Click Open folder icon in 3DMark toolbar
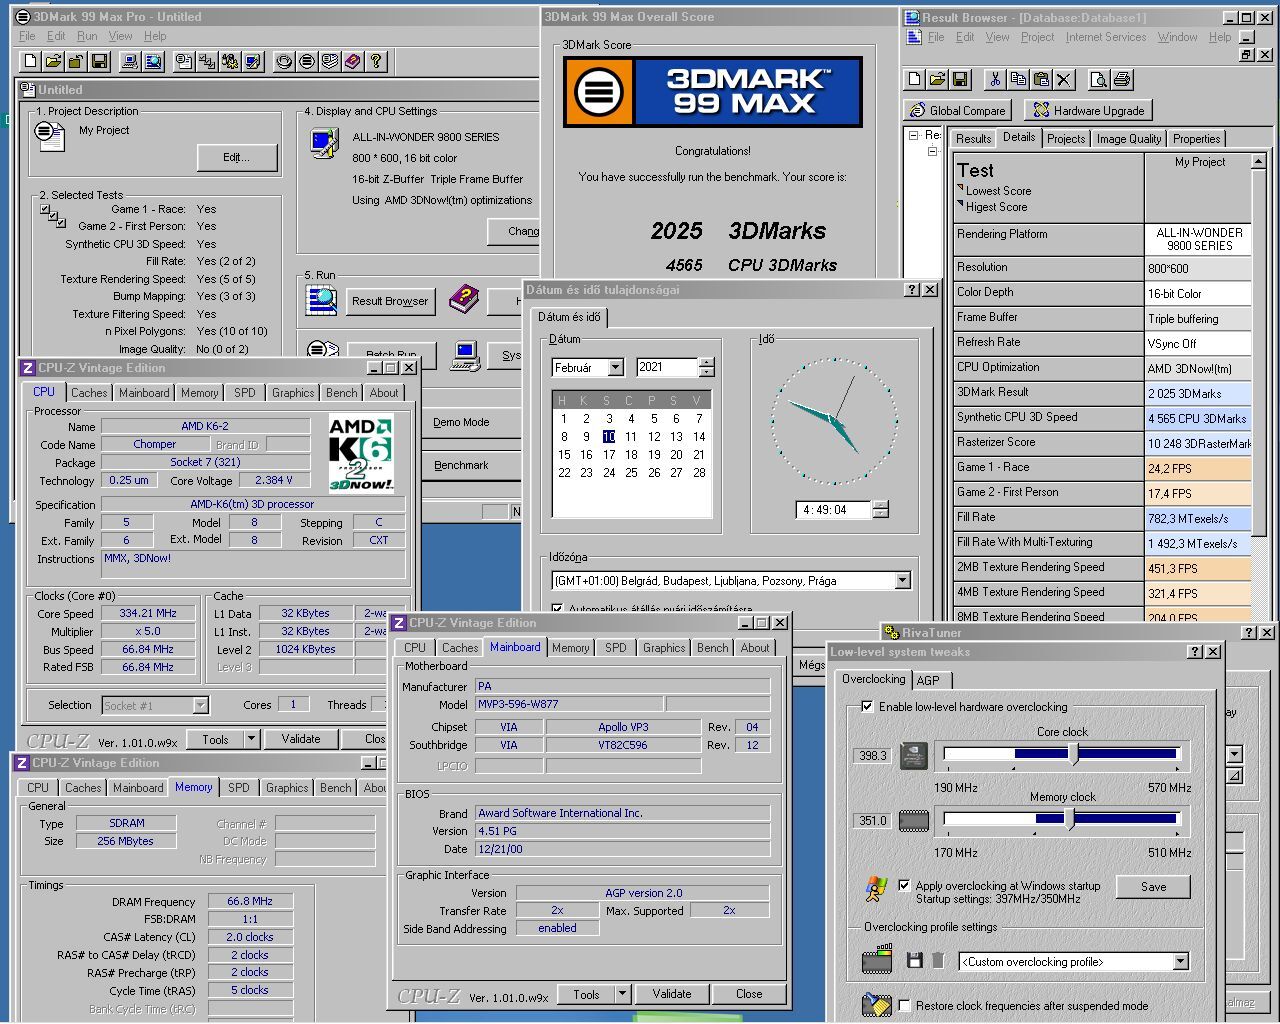The image size is (1280, 1024). tap(53, 62)
